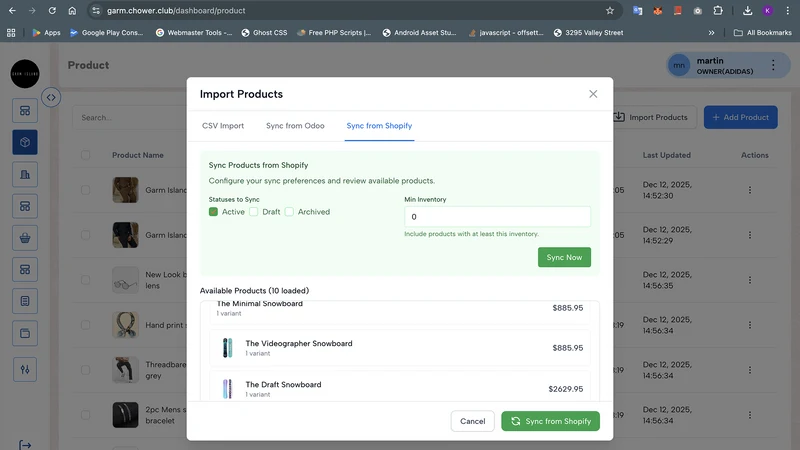Click The Draft Snowboard thumbnail
Screen dimensions: 800x450
point(228,389)
